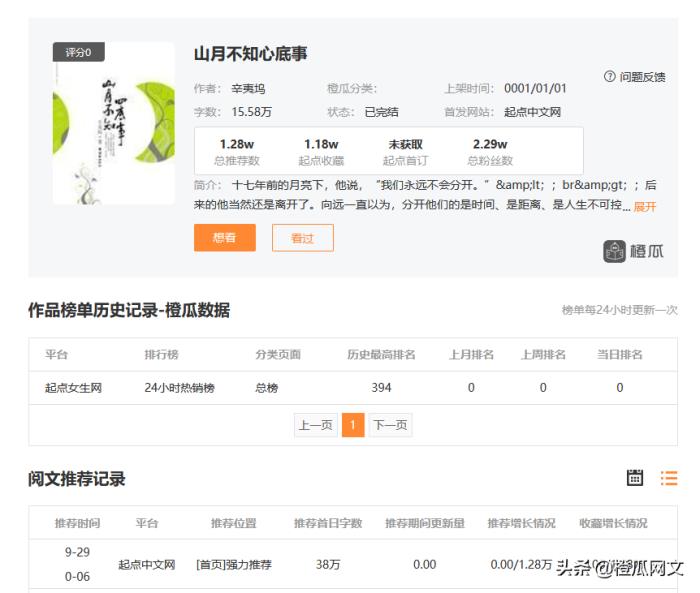The image size is (700, 593).
Task: Go to 上一页 previous page
Action: click(x=315, y=425)
